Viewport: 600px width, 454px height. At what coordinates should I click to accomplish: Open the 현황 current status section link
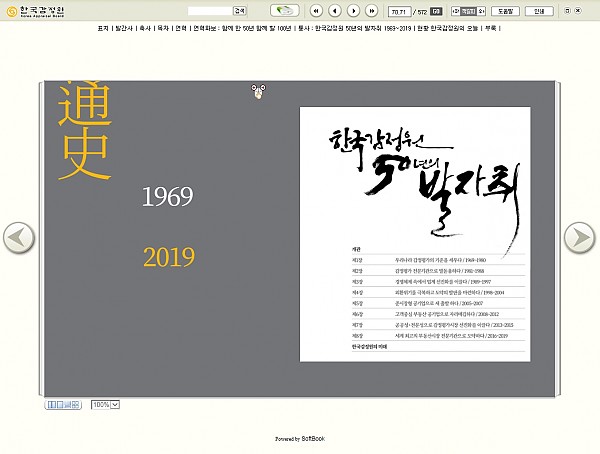click(448, 28)
